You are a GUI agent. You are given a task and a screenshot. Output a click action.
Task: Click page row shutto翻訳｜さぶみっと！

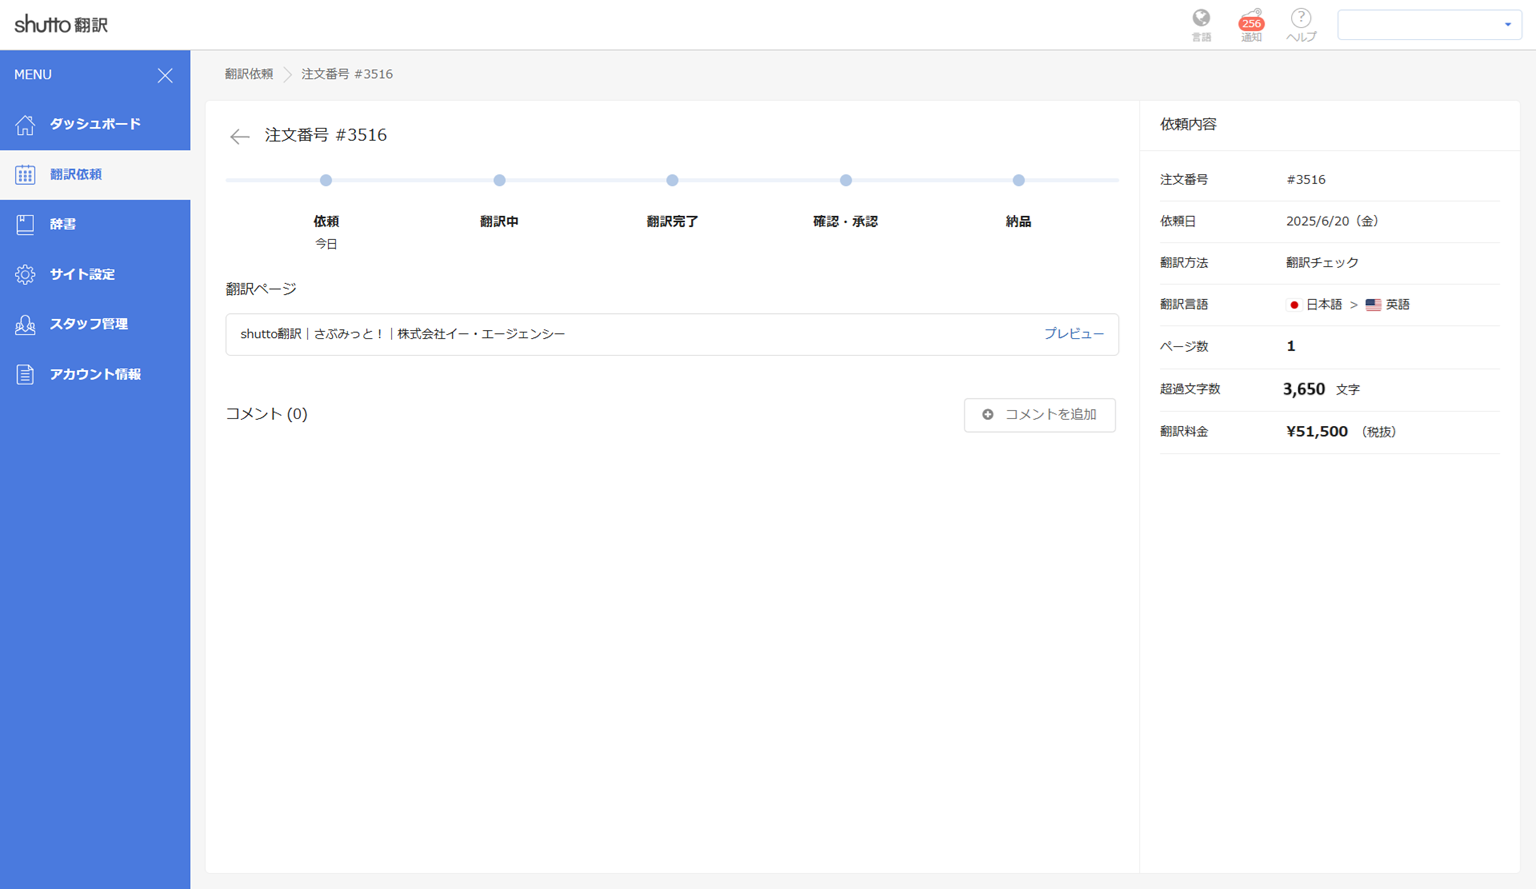tap(672, 335)
